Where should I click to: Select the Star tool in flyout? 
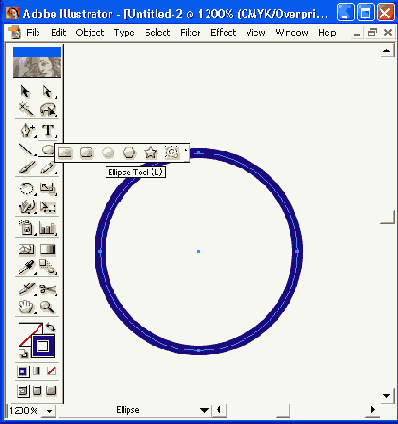(151, 153)
